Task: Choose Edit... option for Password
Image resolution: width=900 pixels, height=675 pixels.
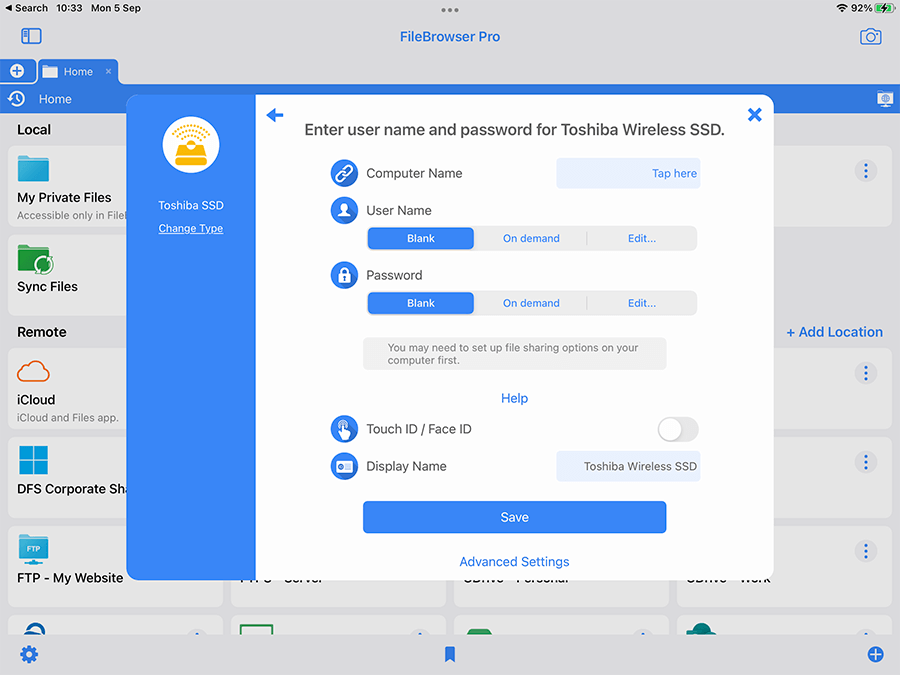Action: point(641,303)
